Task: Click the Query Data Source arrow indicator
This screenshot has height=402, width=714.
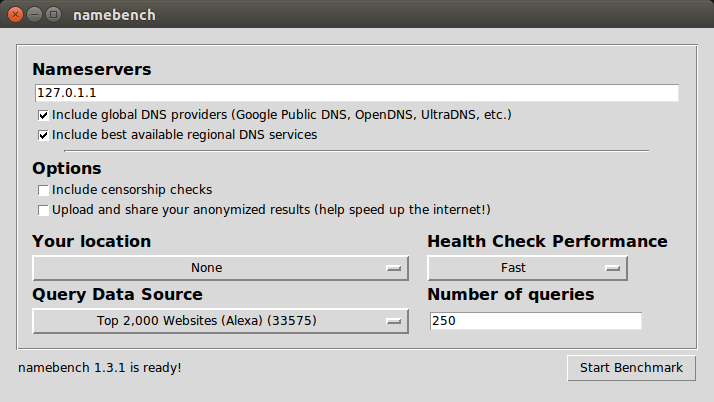Action: click(393, 321)
